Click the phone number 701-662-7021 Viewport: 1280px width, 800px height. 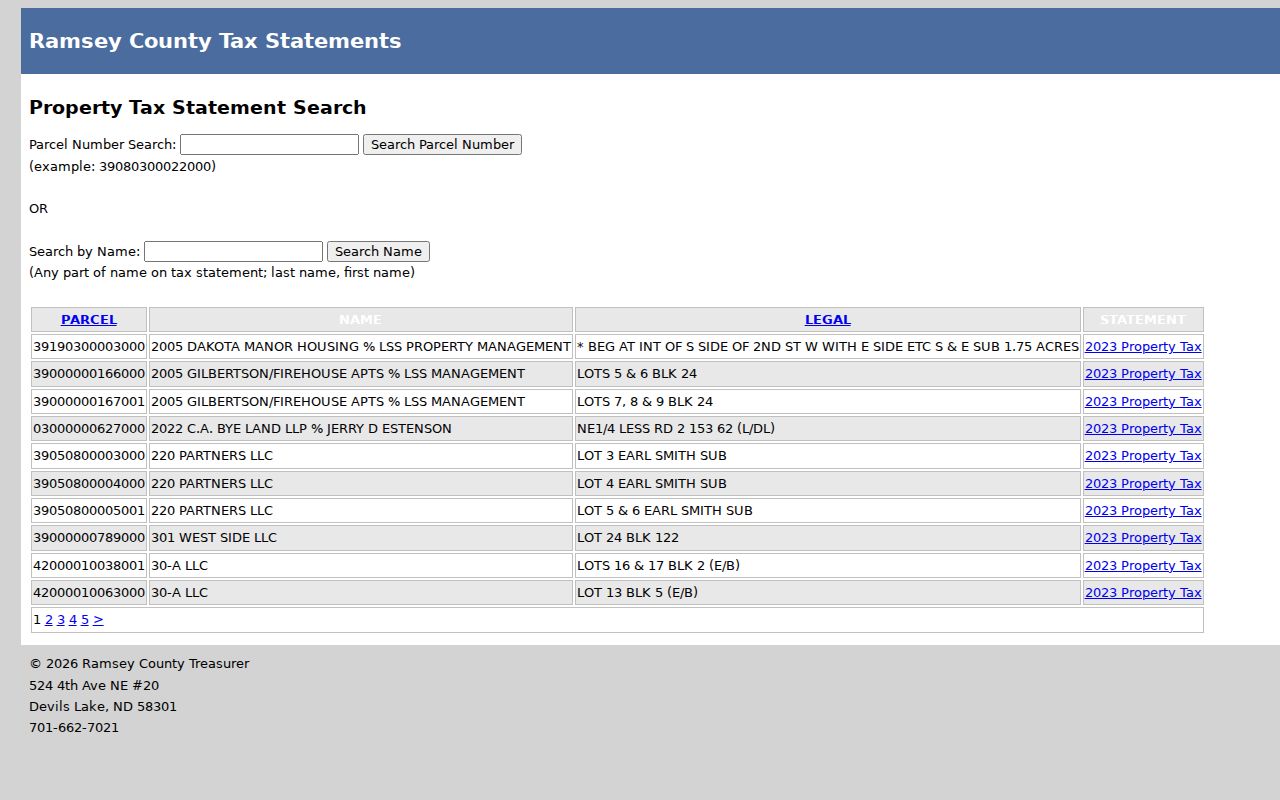pos(74,728)
